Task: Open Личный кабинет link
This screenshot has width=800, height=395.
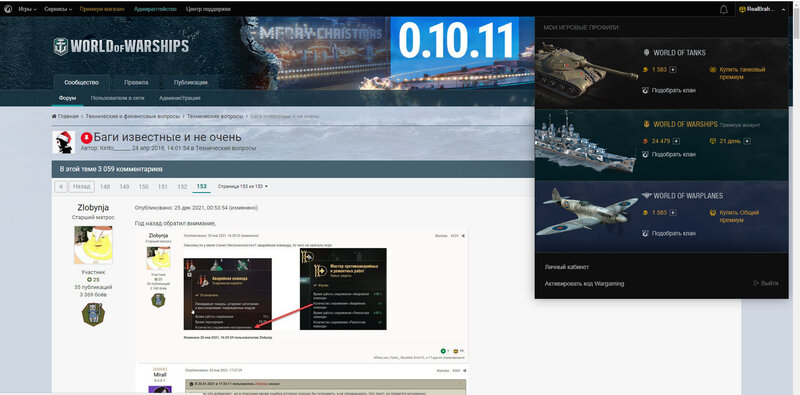Action: (566, 267)
